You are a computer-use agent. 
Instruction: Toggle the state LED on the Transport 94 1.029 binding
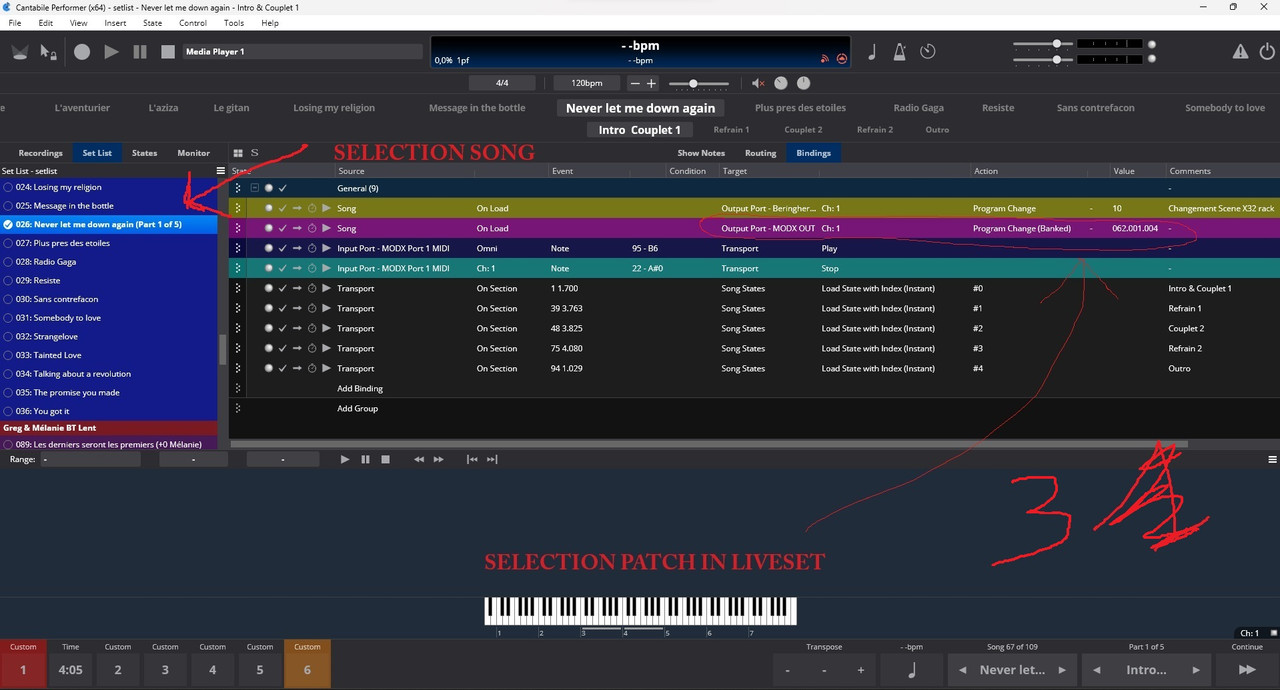(x=268, y=368)
